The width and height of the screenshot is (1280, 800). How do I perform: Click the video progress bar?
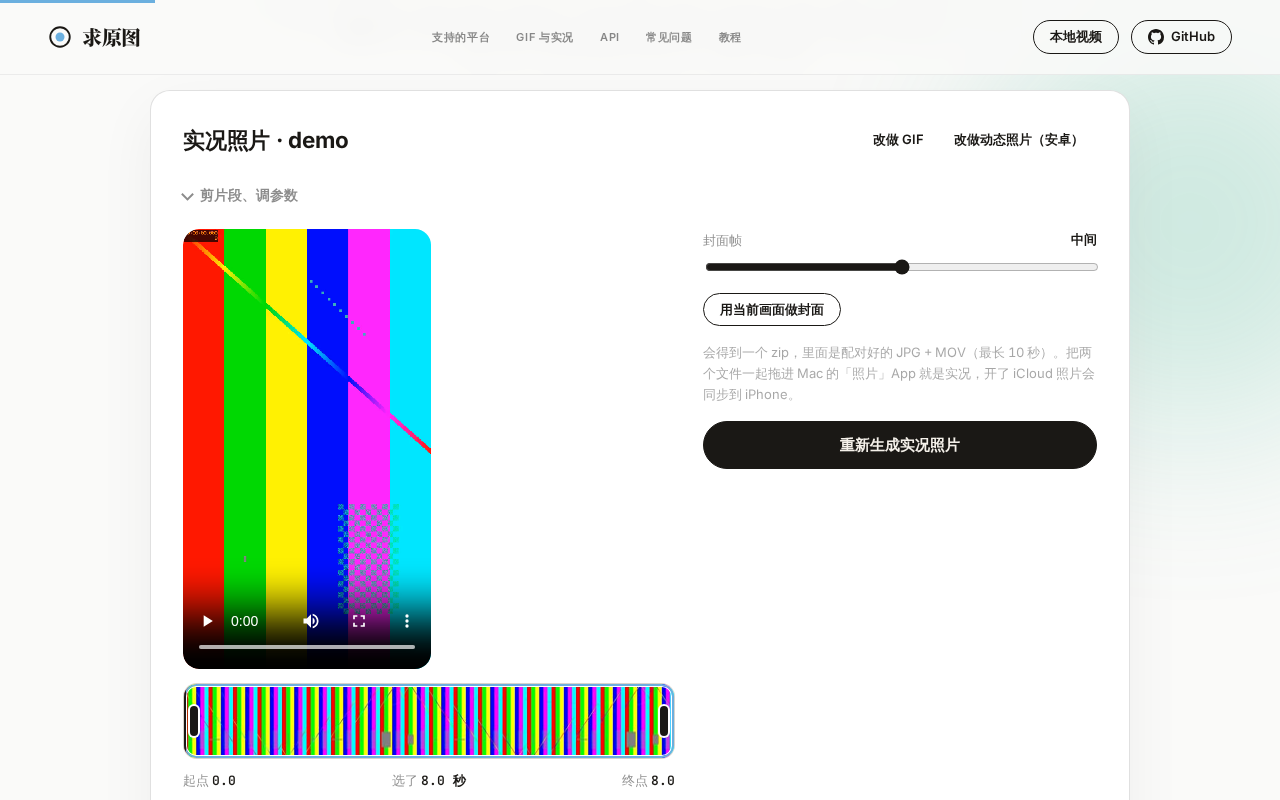(x=307, y=647)
